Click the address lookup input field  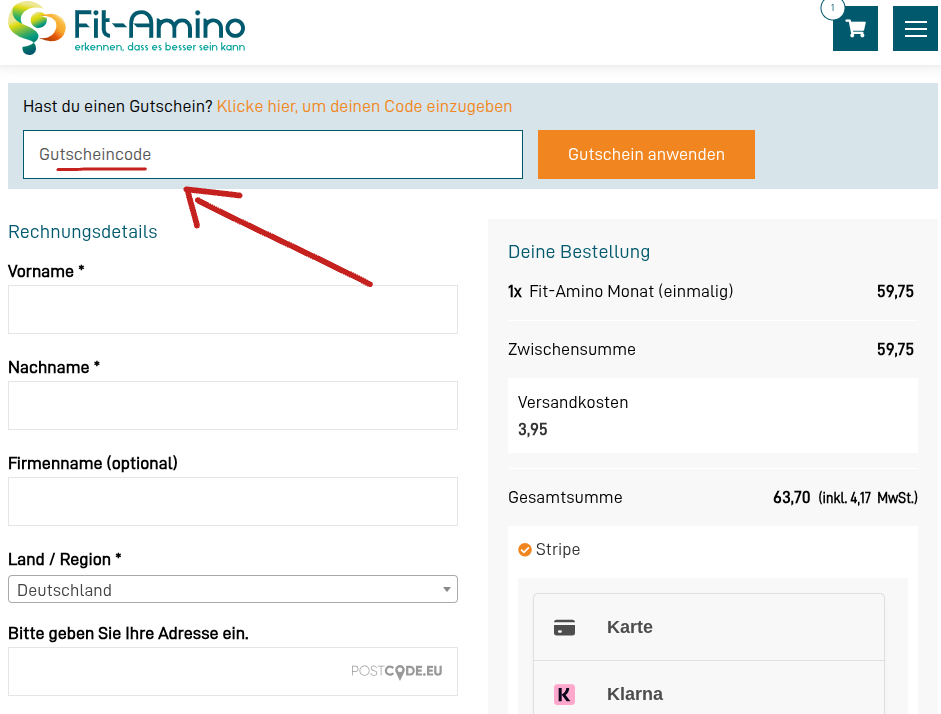click(x=233, y=671)
